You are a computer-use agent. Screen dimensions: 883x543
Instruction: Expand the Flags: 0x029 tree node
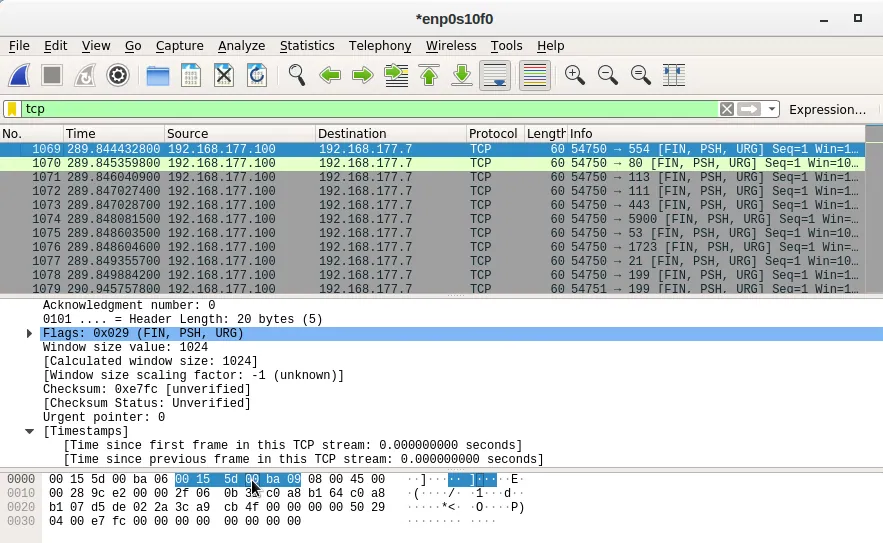click(x=29, y=333)
